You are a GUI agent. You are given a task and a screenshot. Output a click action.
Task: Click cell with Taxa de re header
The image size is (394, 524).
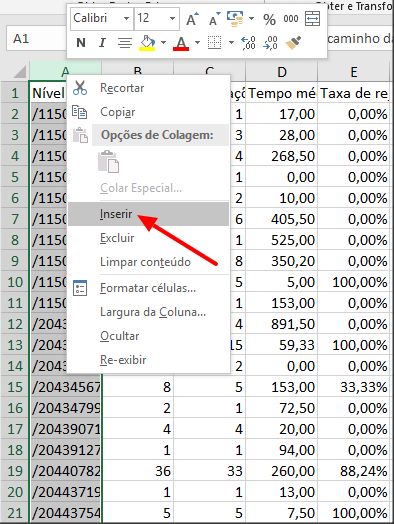354,93
